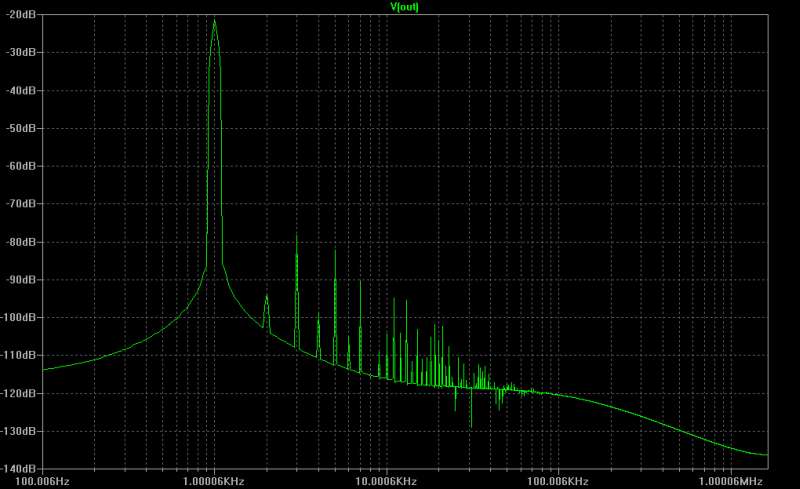This screenshot has width=800, height=489.
Task: Click the -100dB axis label
Action: tap(19, 317)
